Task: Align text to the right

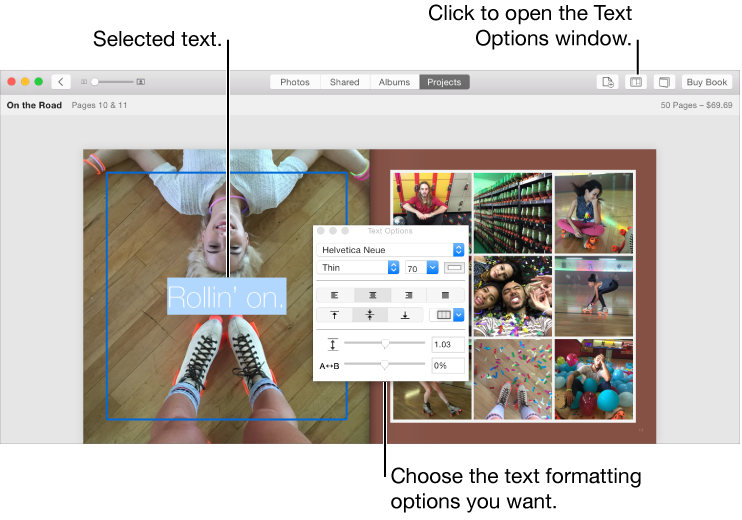Action: pyautogui.click(x=408, y=295)
